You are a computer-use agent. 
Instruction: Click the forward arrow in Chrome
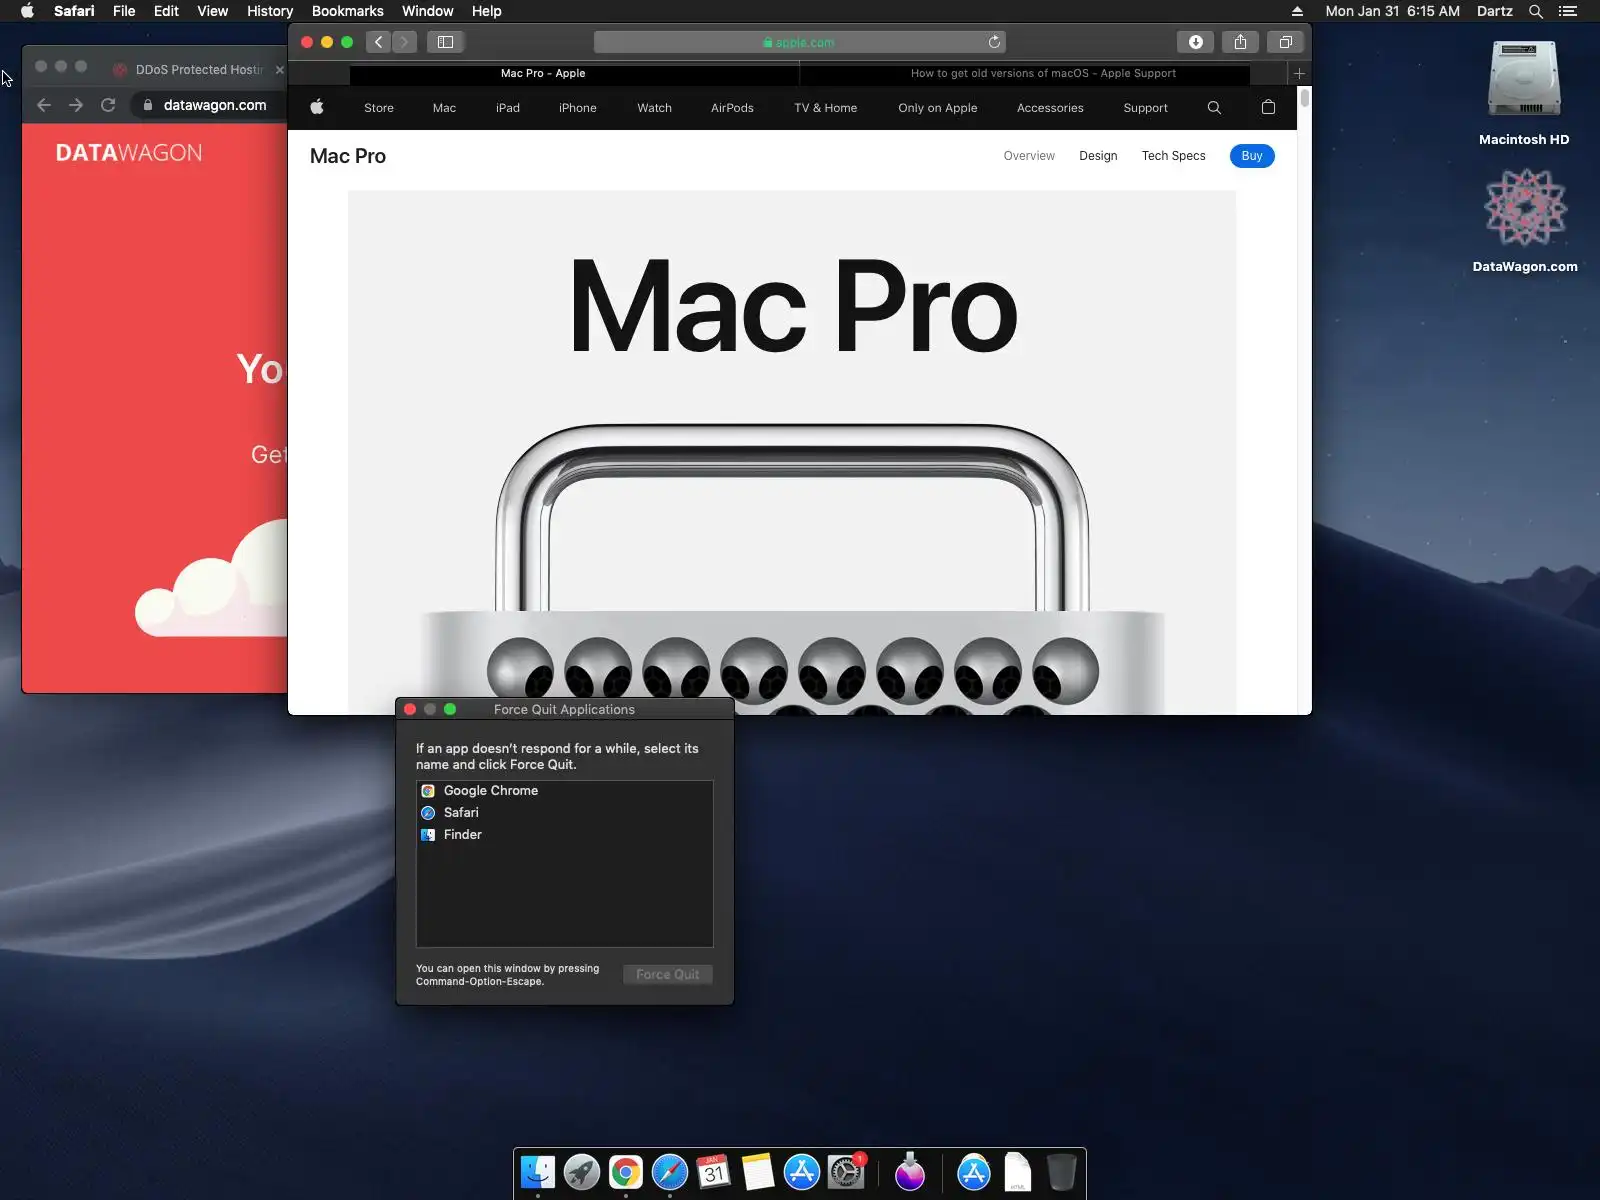pos(76,105)
